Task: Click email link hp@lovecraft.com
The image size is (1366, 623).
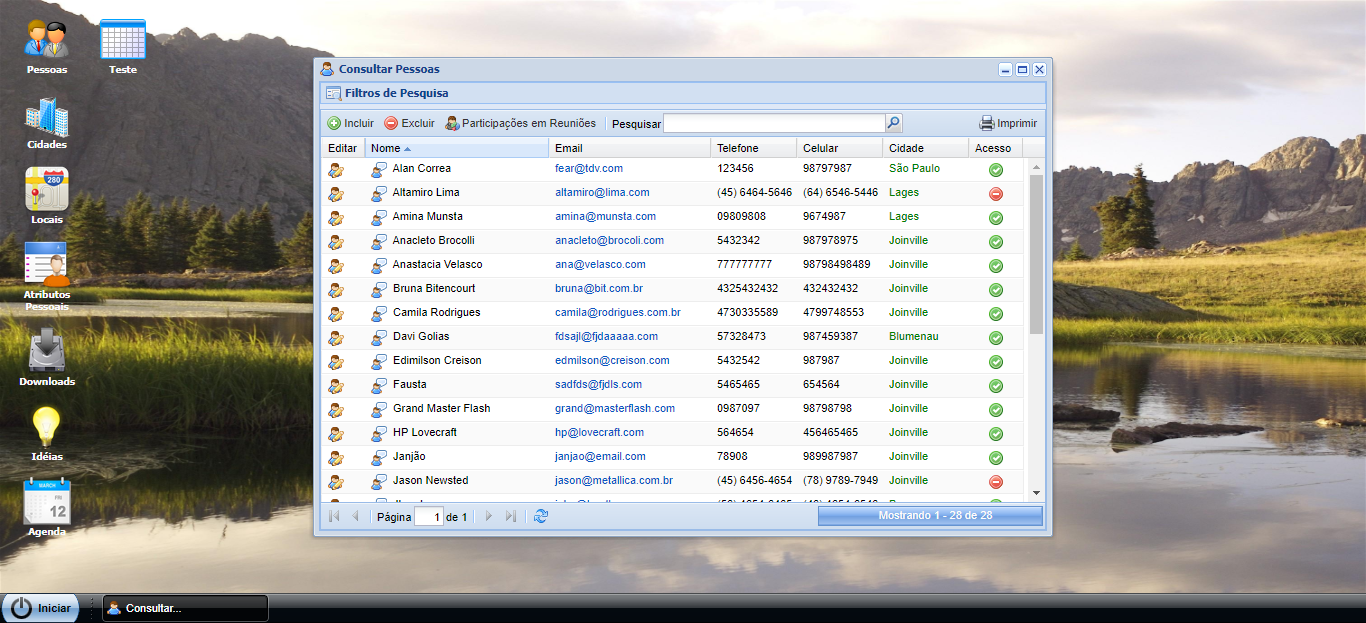Action: pyautogui.click(x=599, y=432)
